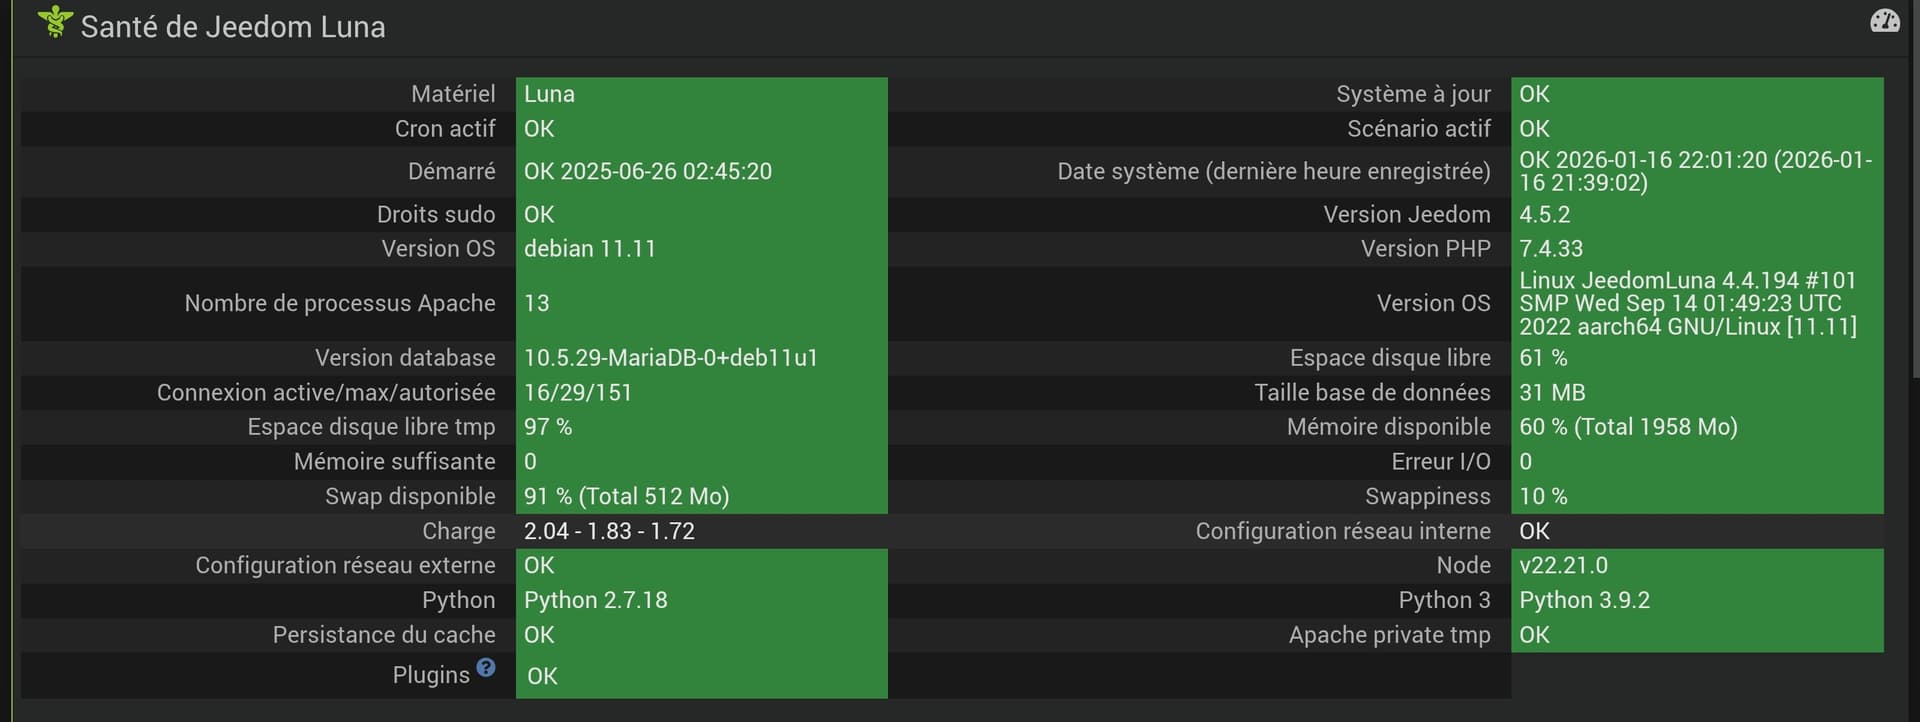Select the Node 'v22.21.0' value
This screenshot has width=1920, height=722.
pos(1563,566)
